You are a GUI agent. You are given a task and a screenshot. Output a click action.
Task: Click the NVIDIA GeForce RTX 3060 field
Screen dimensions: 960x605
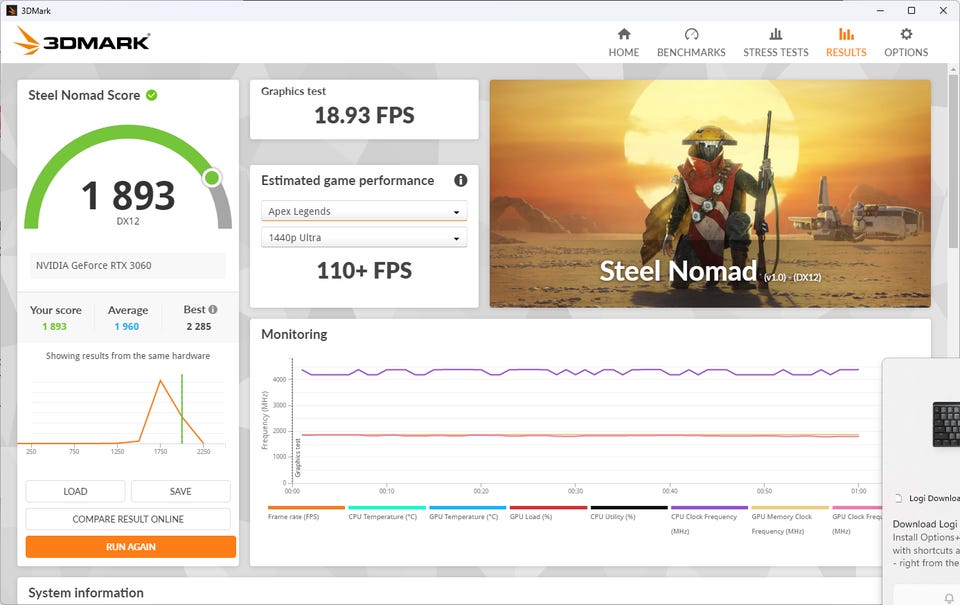(128, 265)
